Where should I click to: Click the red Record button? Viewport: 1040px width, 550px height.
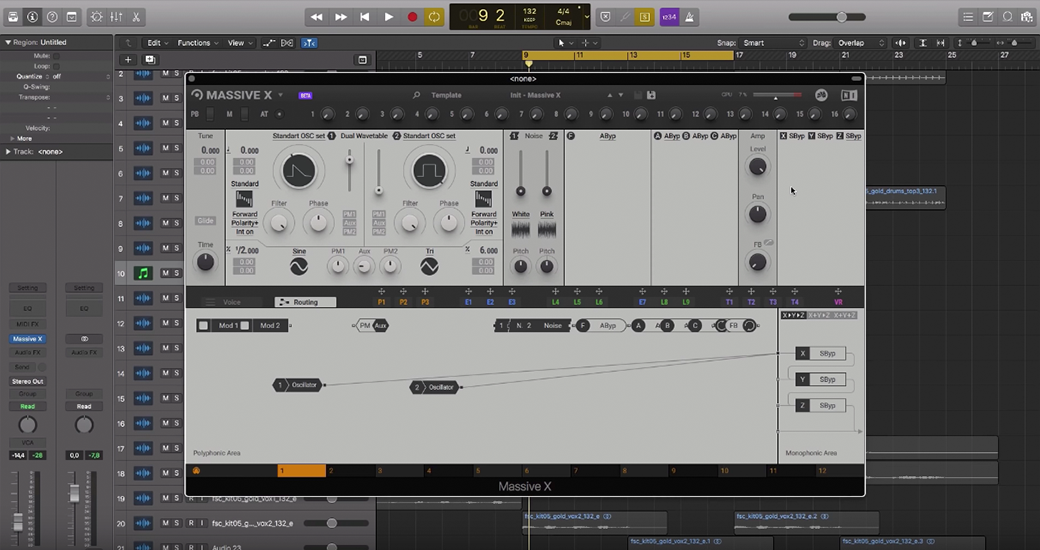[412, 17]
